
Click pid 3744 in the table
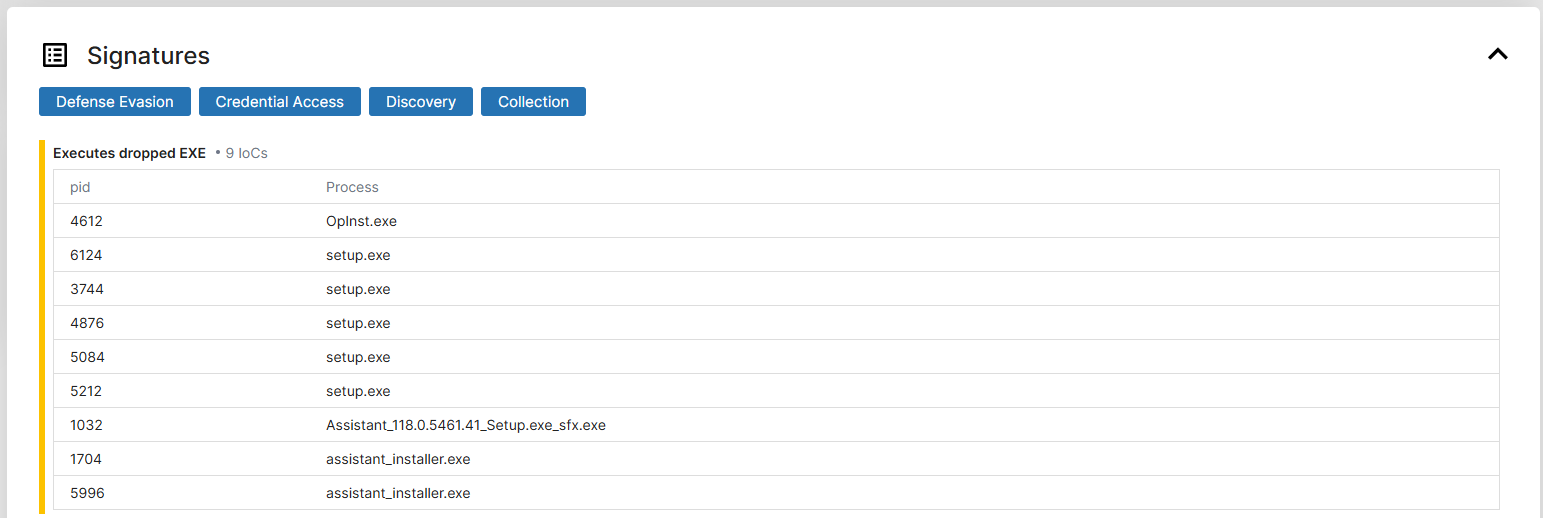coord(86,289)
